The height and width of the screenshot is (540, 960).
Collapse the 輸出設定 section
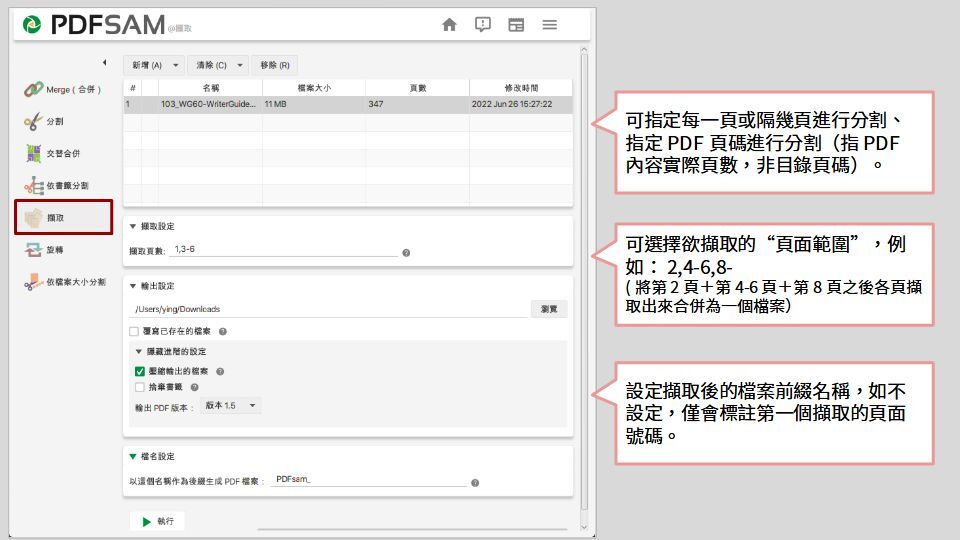pos(133,286)
